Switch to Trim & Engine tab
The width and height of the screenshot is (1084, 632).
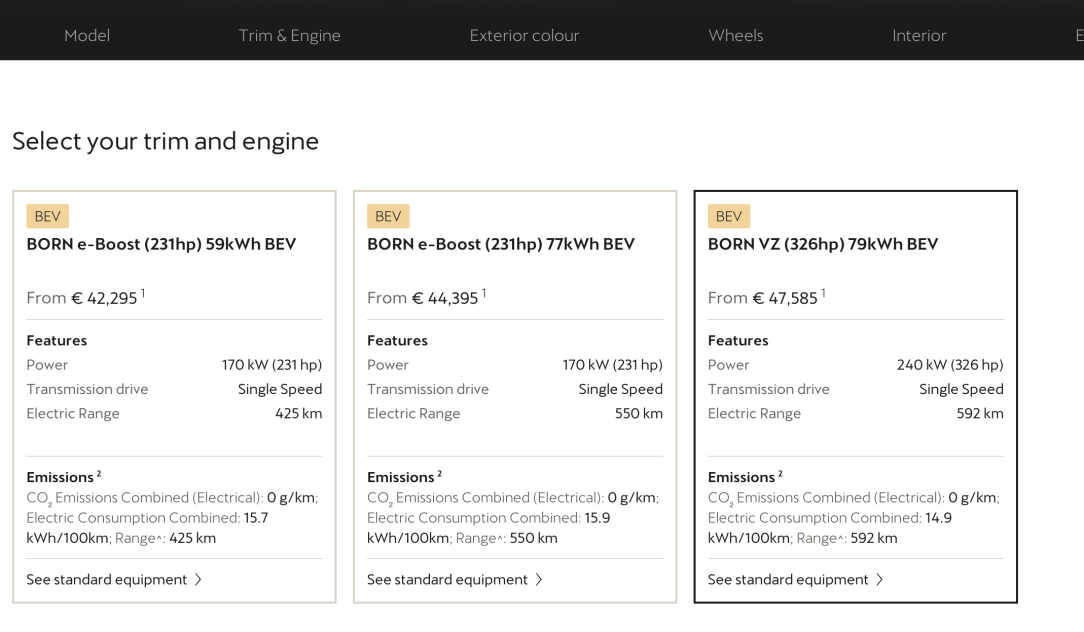(x=290, y=35)
